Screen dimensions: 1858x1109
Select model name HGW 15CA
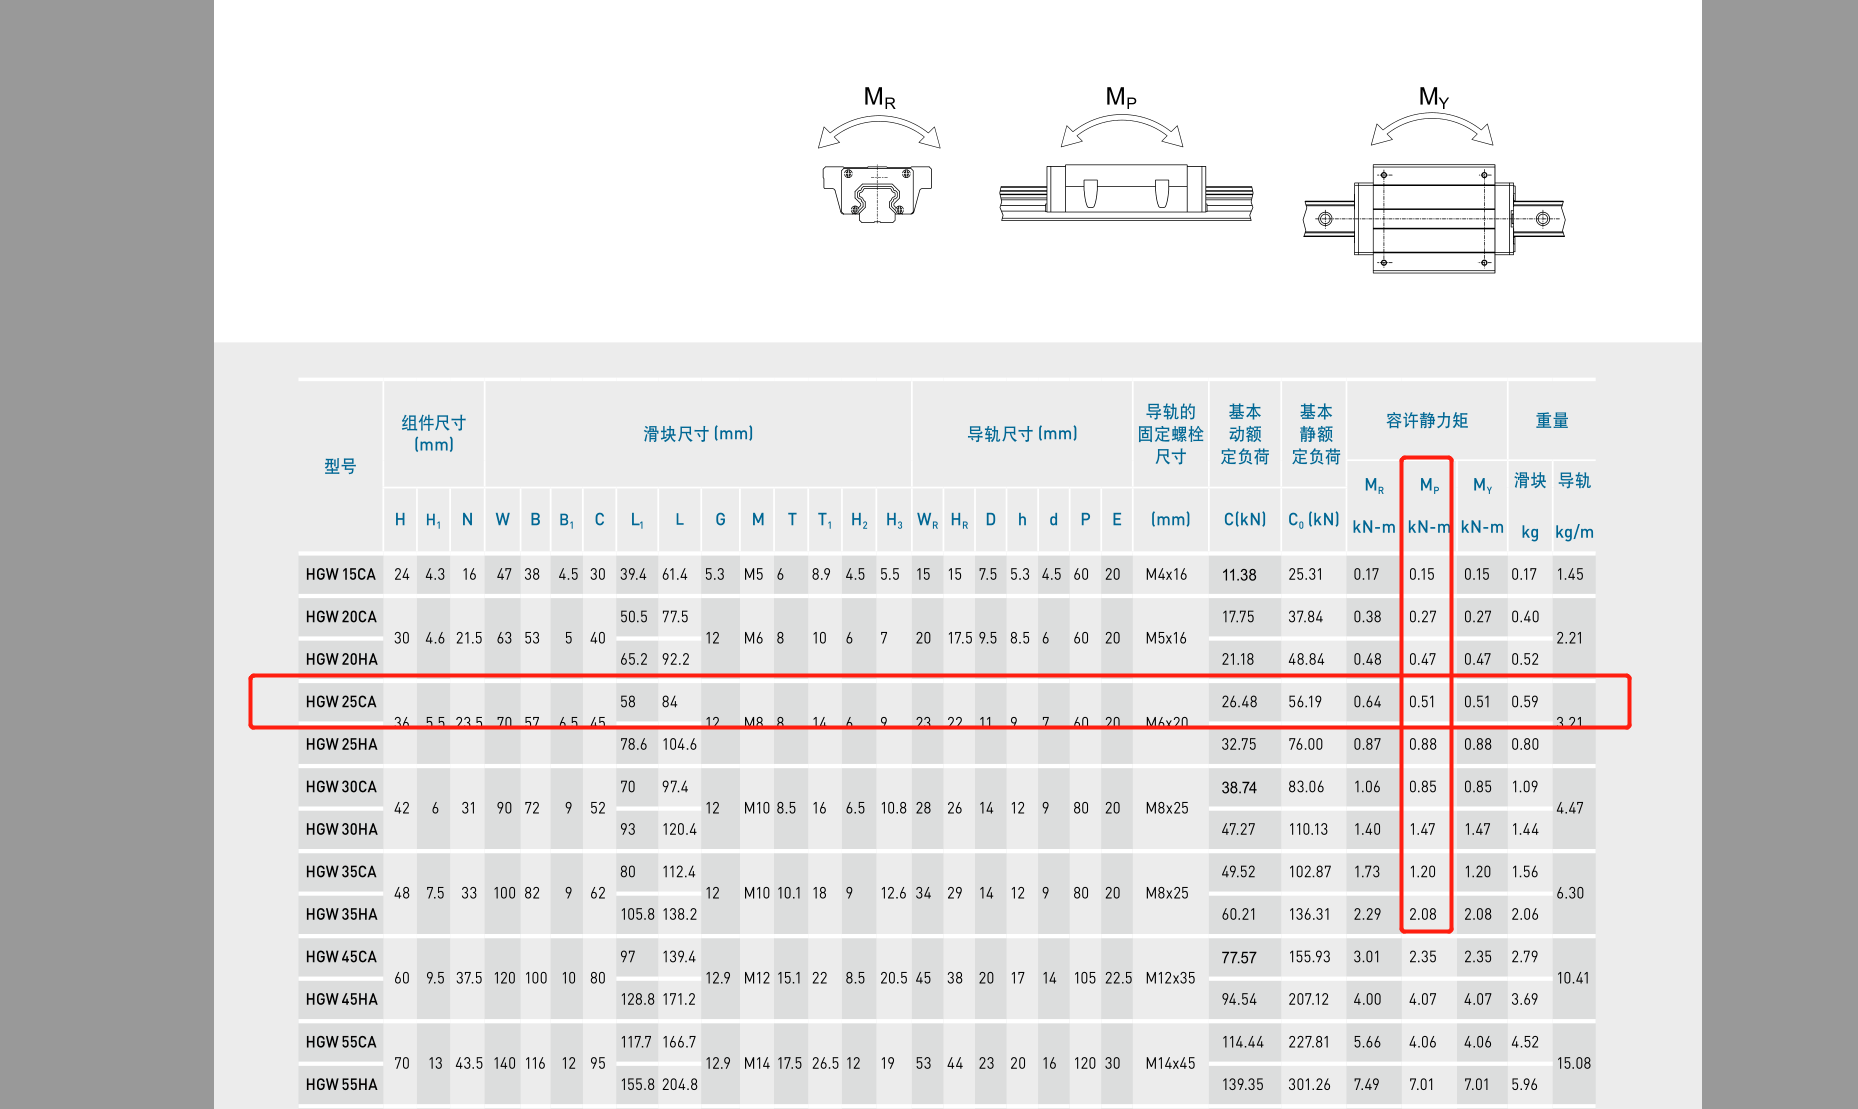pos(341,575)
